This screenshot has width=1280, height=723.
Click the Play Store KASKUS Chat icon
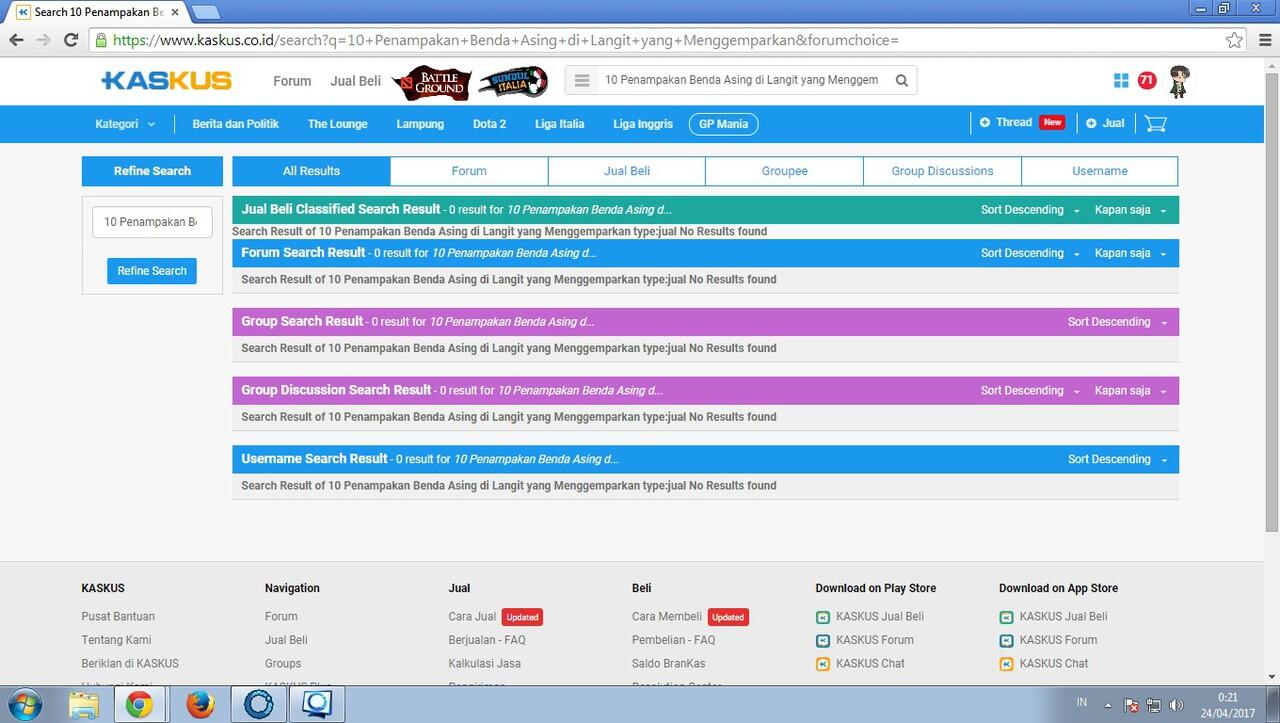tap(823, 664)
